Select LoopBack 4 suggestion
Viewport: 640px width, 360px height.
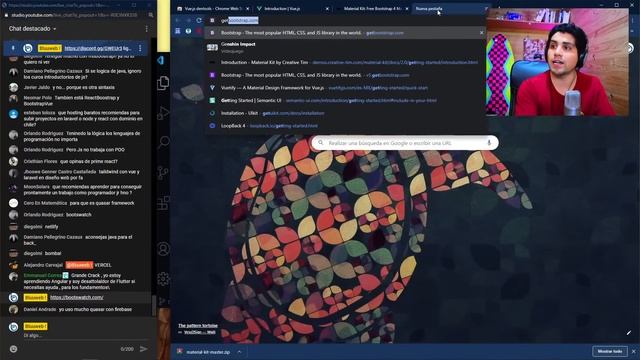345,126
